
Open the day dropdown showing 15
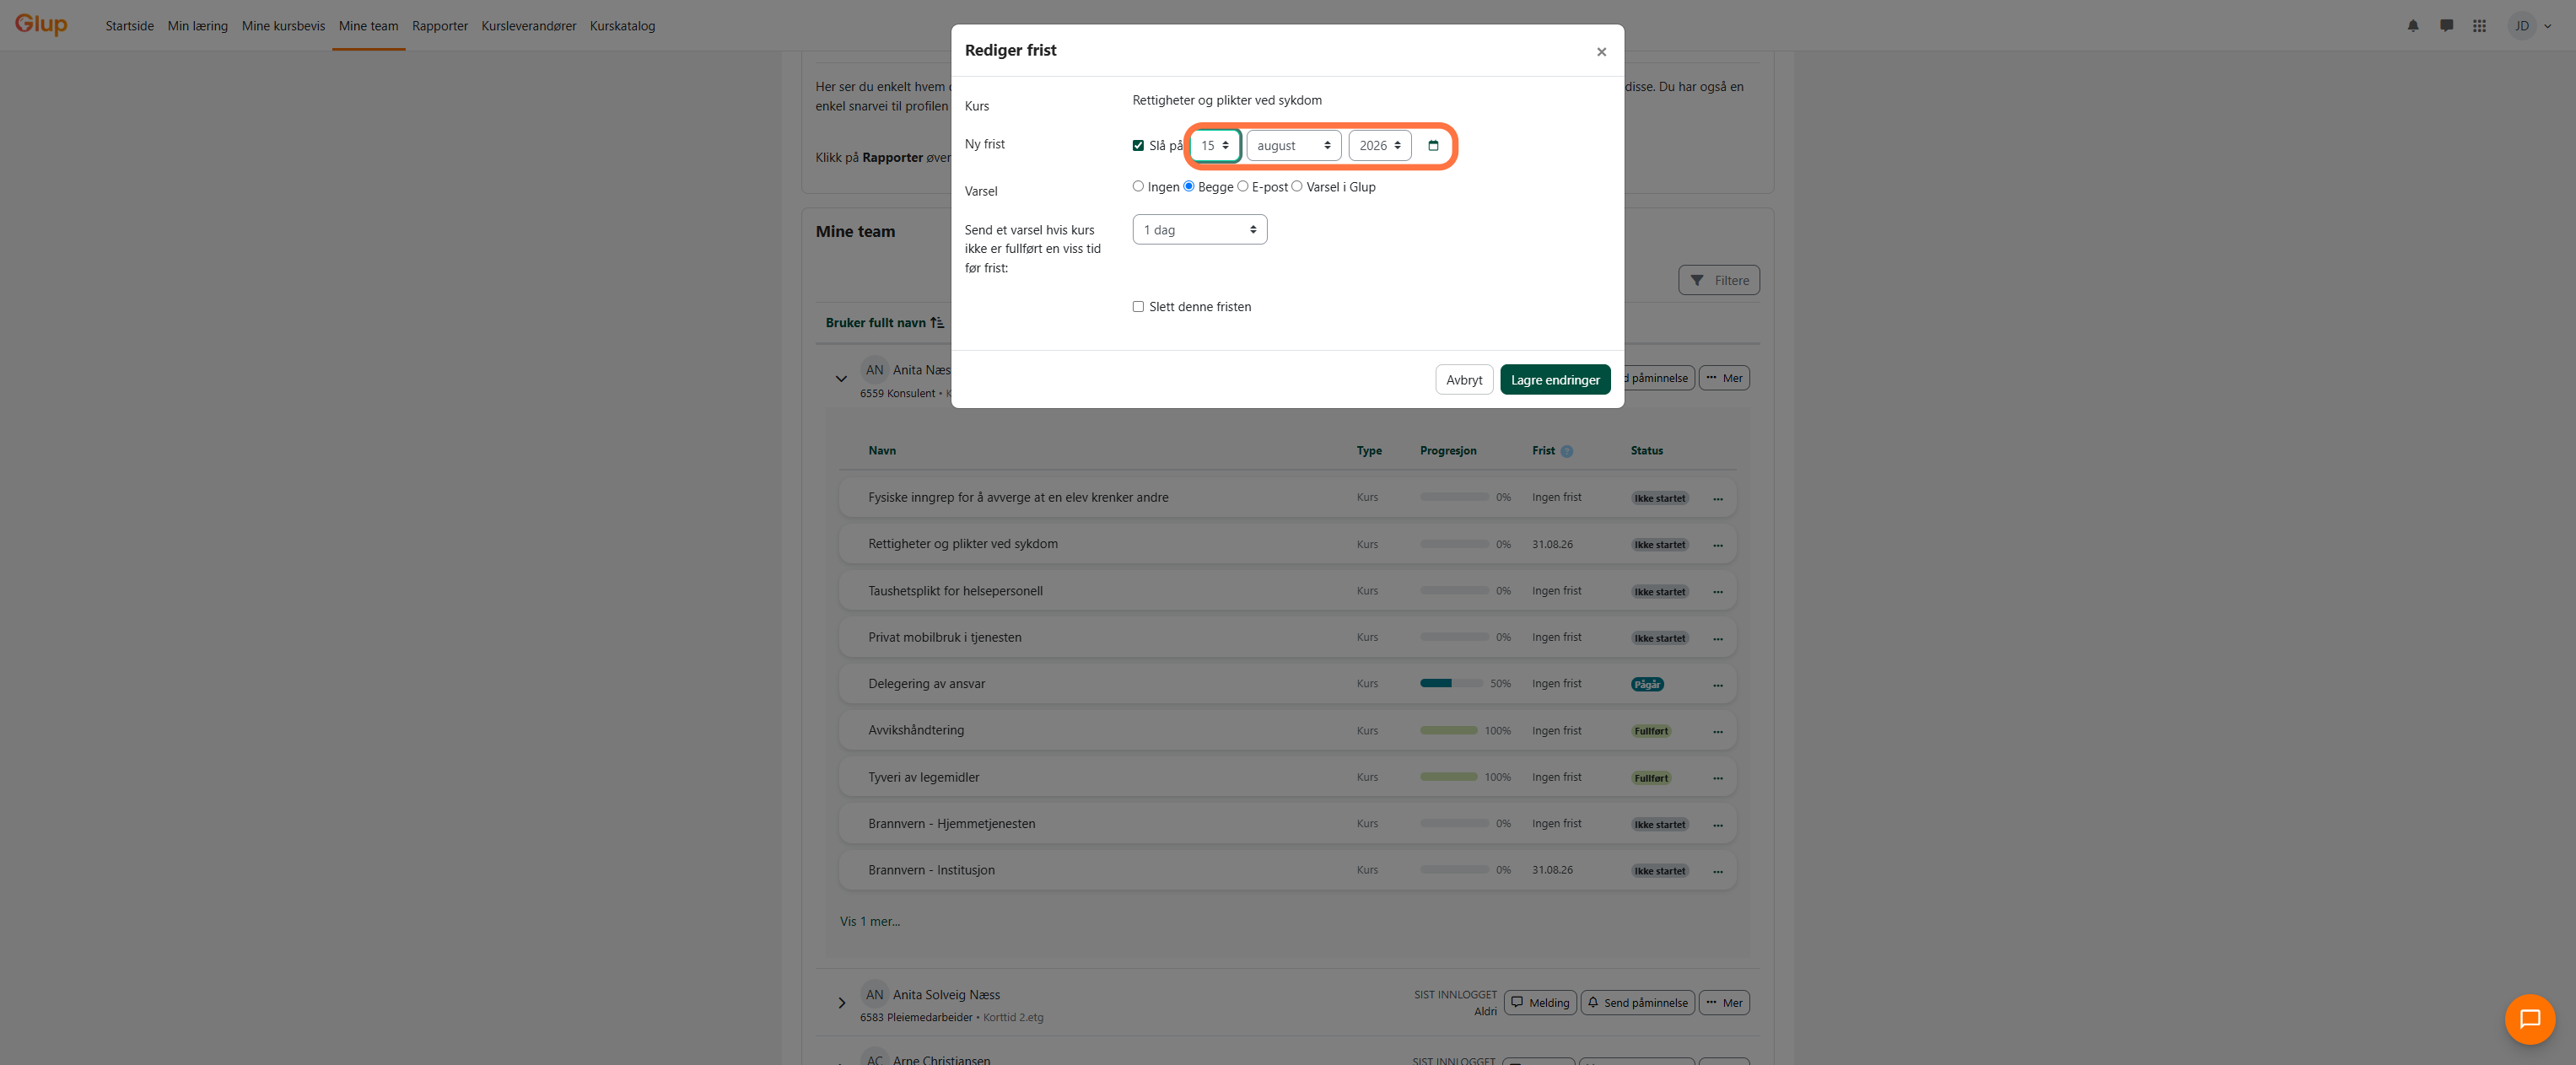coord(1214,146)
